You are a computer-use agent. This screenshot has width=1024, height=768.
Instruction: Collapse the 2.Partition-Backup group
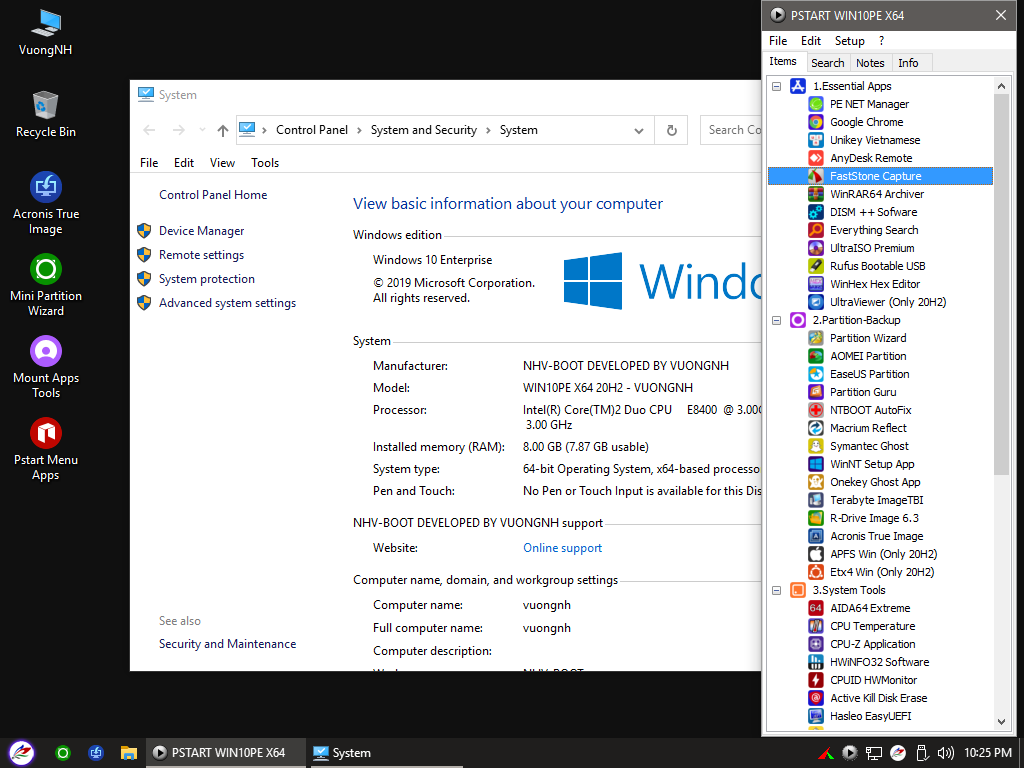coord(776,320)
